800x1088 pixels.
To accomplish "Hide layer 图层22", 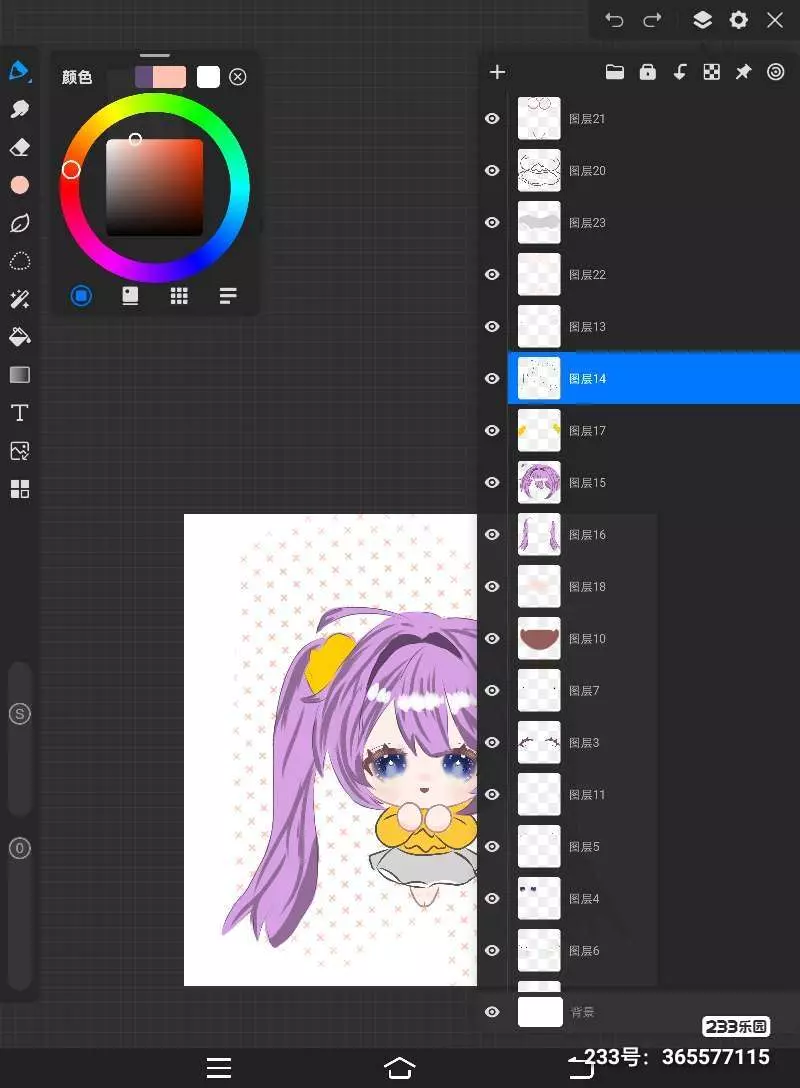I will click(x=492, y=275).
